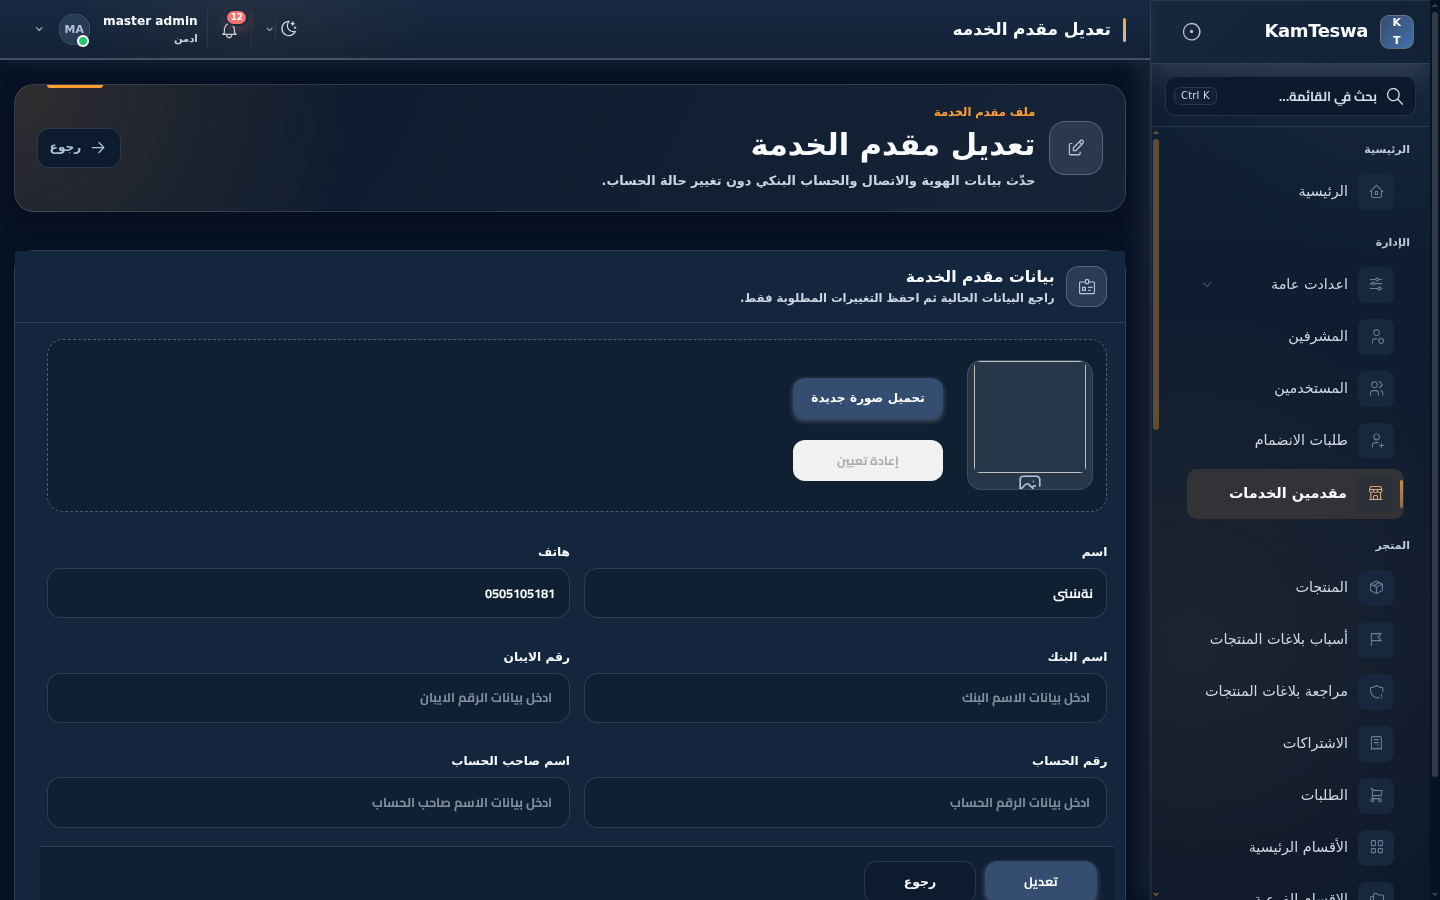Click the ID card icon beside بيانات مقدم الخدمة

(x=1086, y=287)
